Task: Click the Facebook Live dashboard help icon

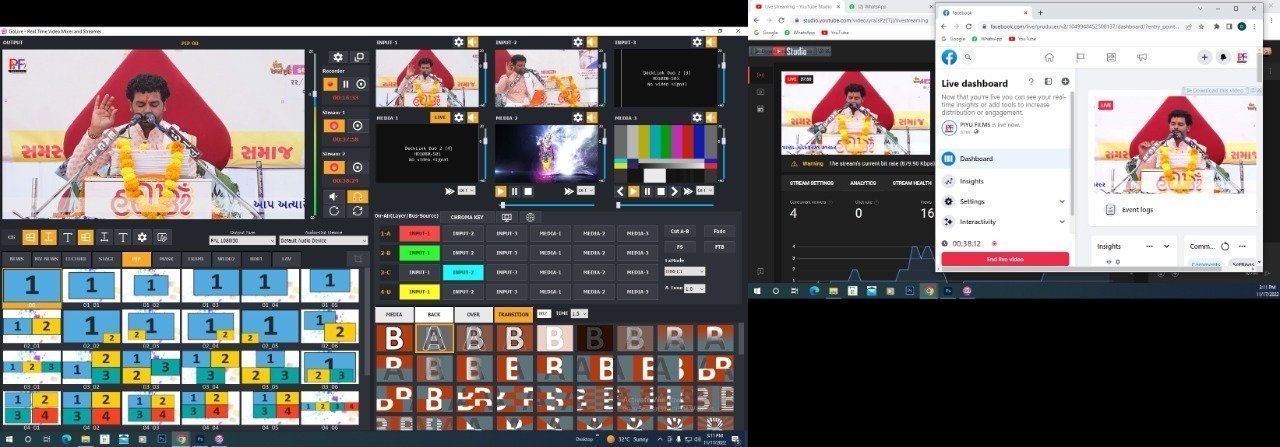Action: point(1029,82)
